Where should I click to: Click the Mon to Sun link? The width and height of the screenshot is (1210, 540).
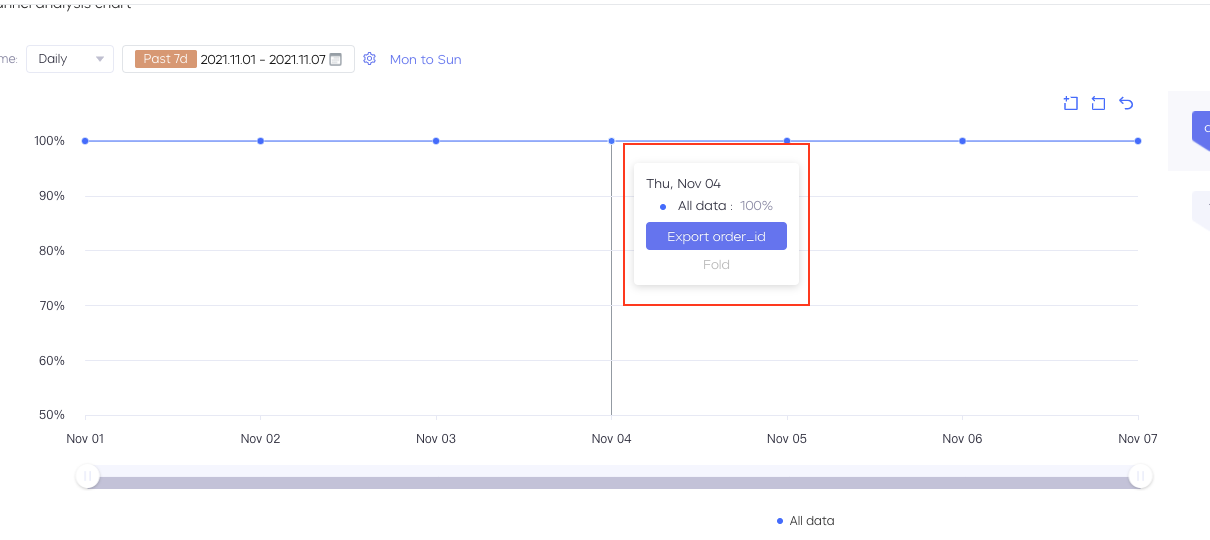click(x=426, y=60)
